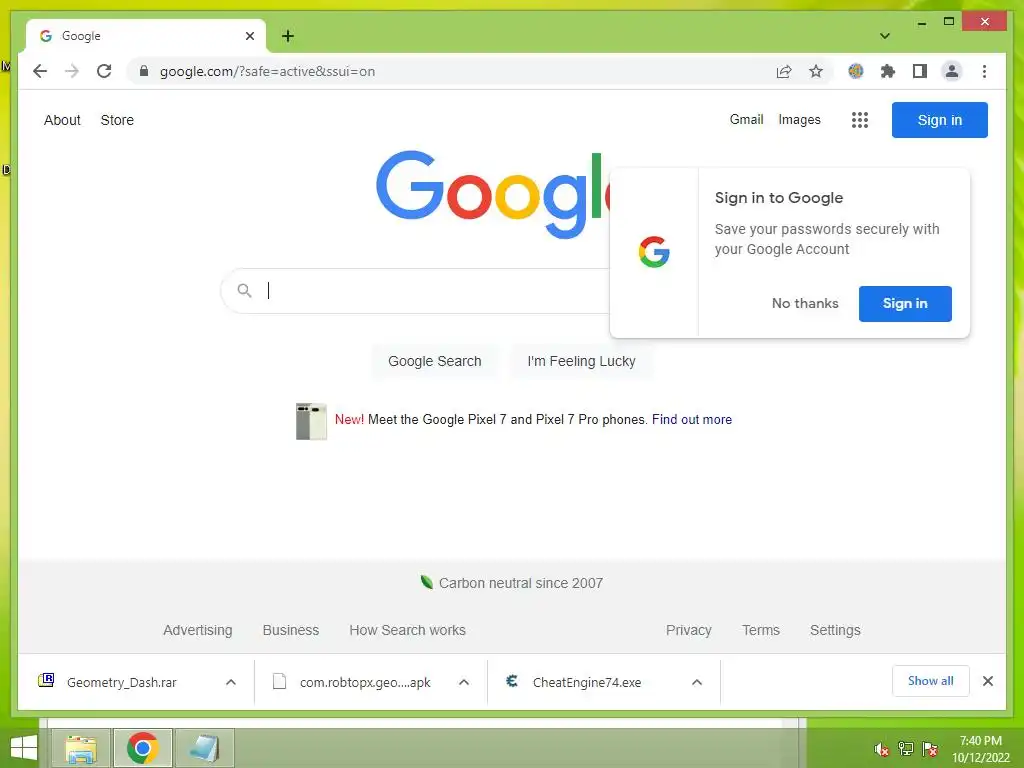Image resolution: width=1024 pixels, height=768 pixels.
Task: Reload the Google page
Action: tap(104, 71)
